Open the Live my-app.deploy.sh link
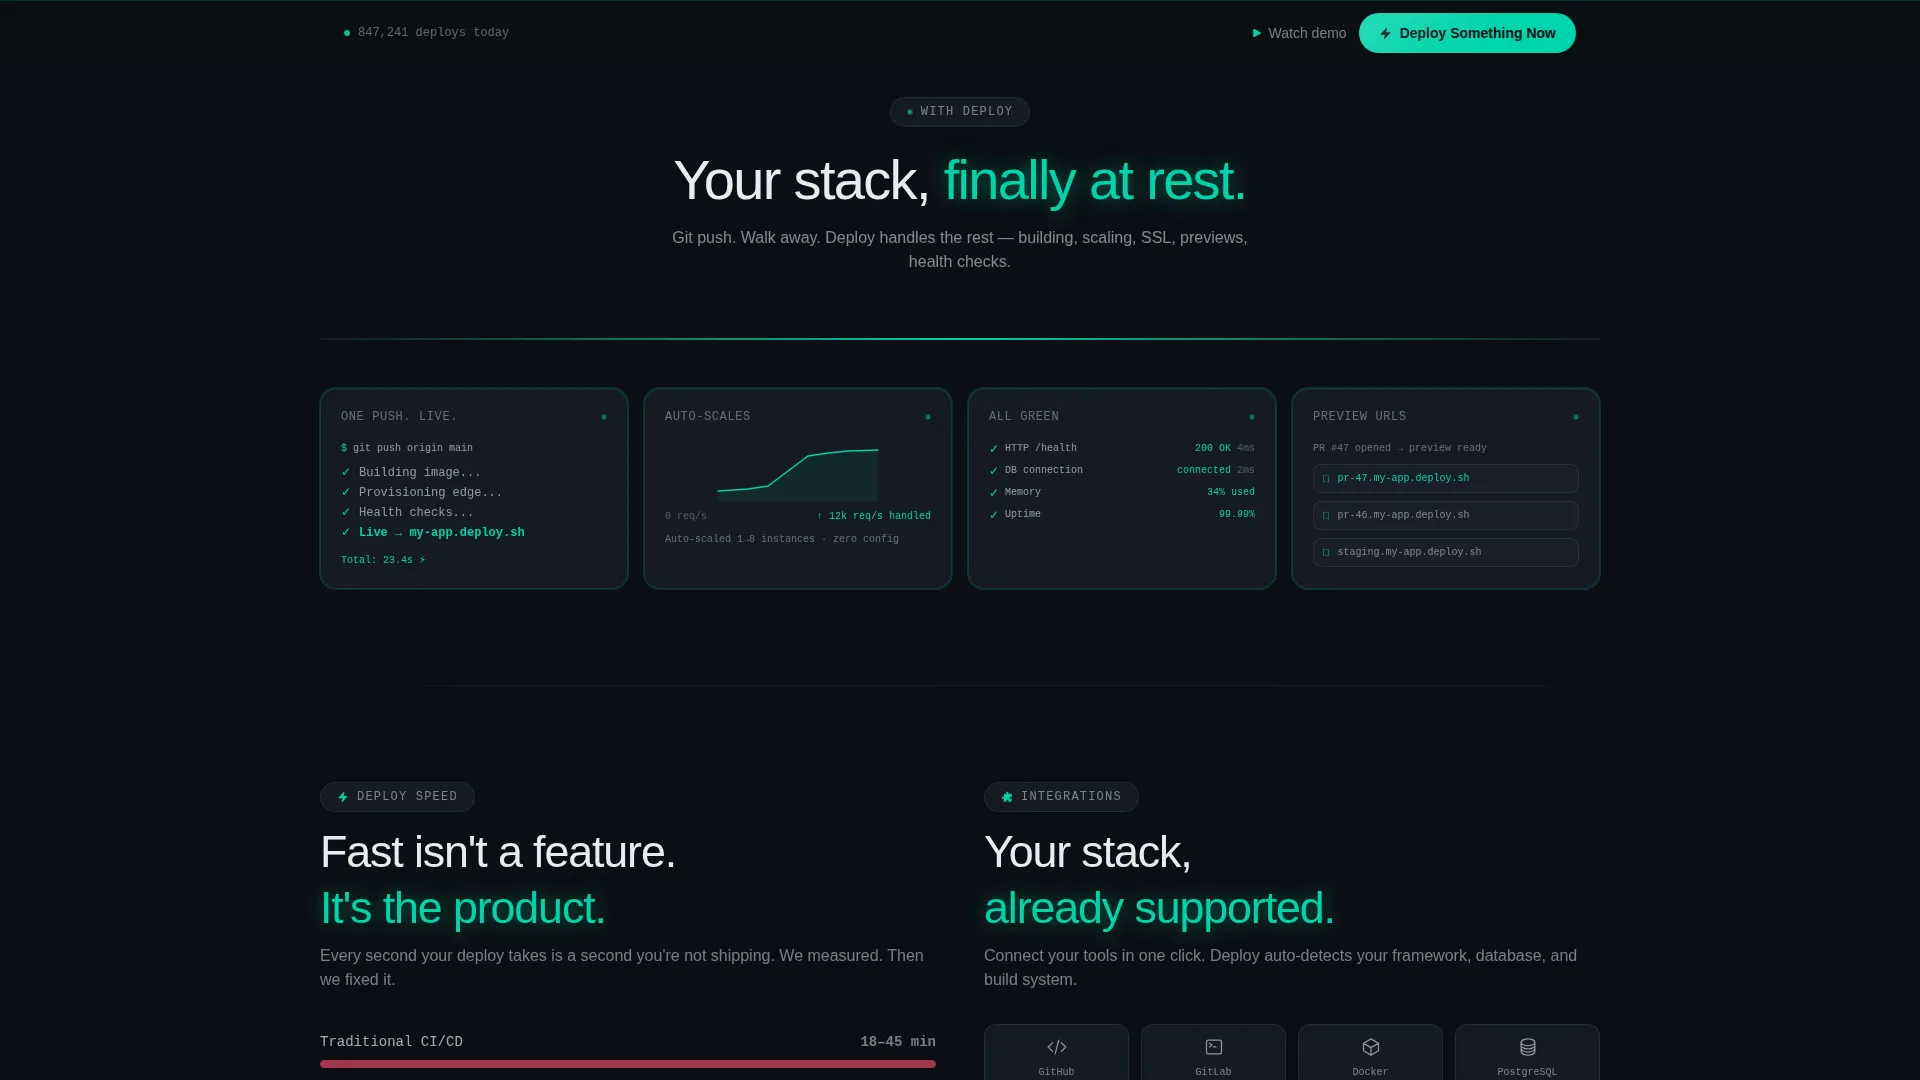Viewport: 1920px width, 1080px height. pyautogui.click(x=442, y=532)
